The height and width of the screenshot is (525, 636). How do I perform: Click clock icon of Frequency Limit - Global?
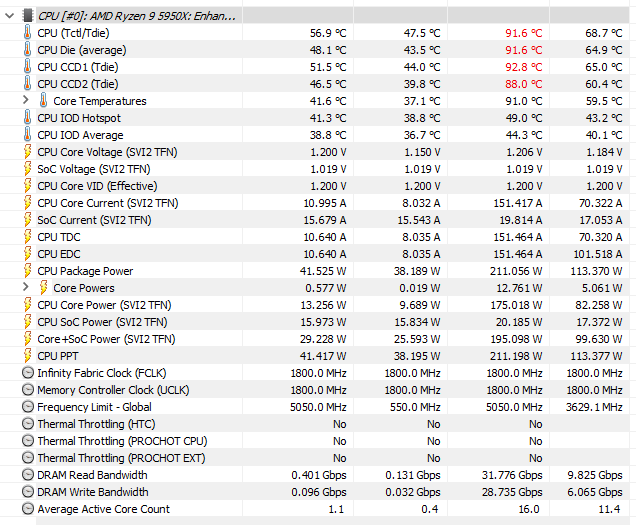[28, 407]
